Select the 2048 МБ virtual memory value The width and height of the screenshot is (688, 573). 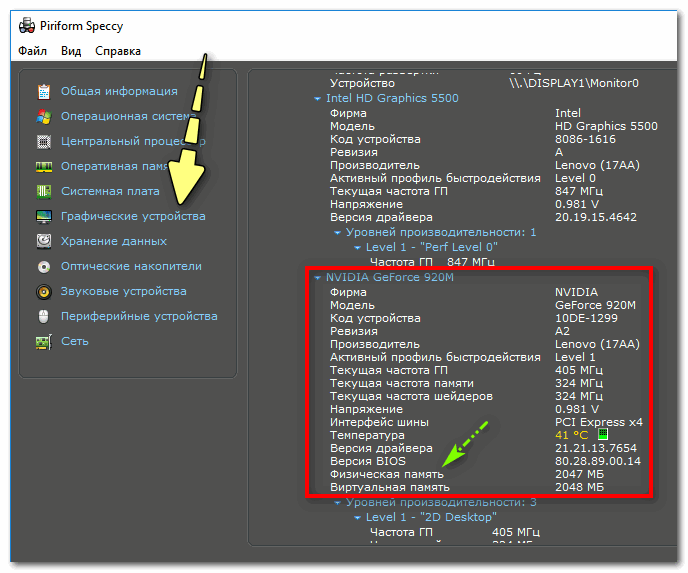pos(580,487)
